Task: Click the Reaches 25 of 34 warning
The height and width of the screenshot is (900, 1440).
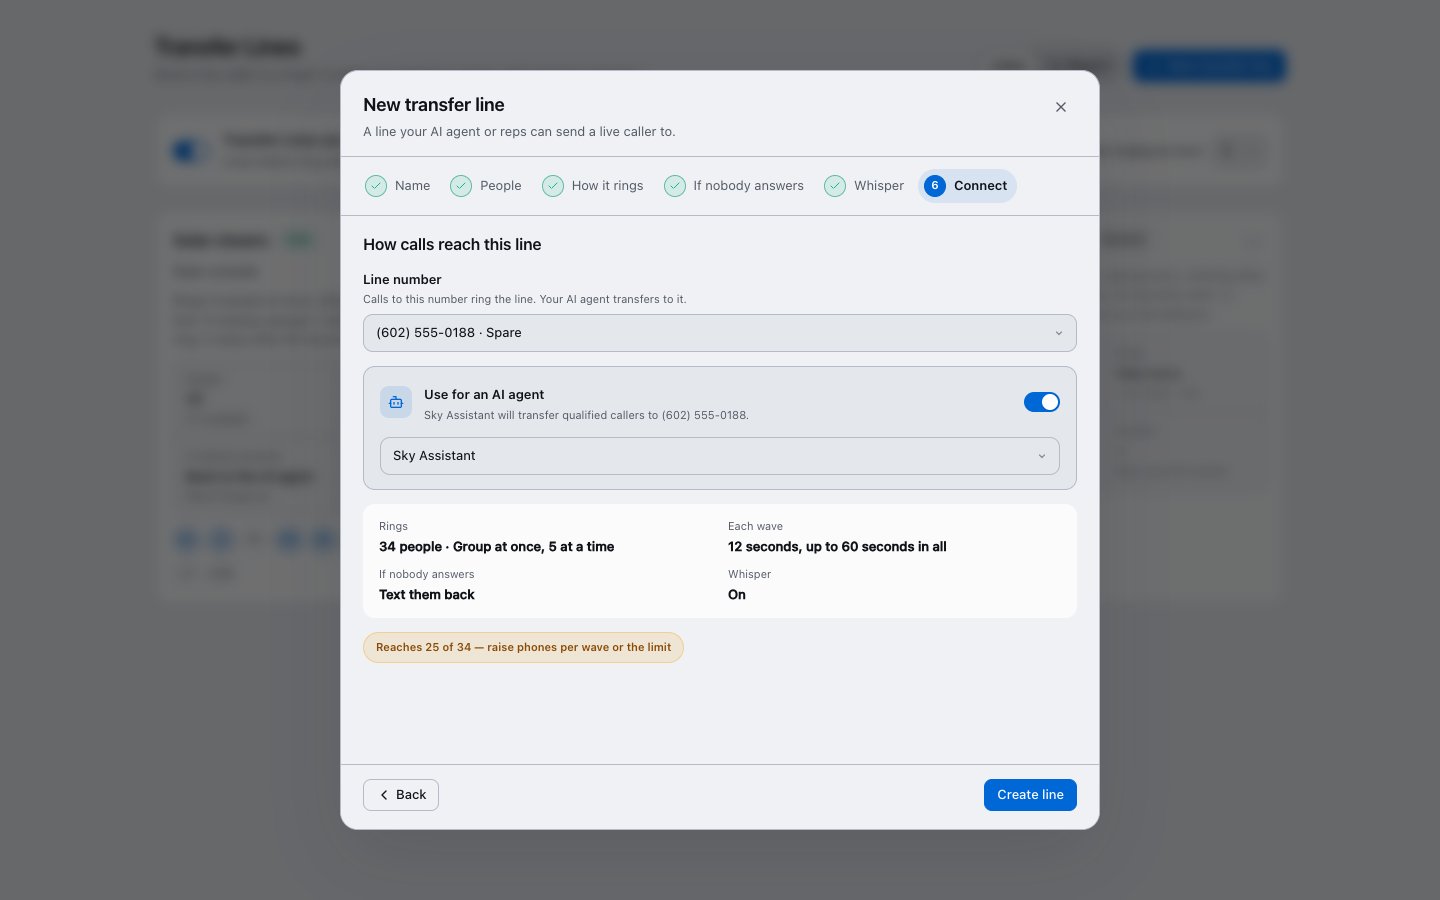Action: (523, 648)
